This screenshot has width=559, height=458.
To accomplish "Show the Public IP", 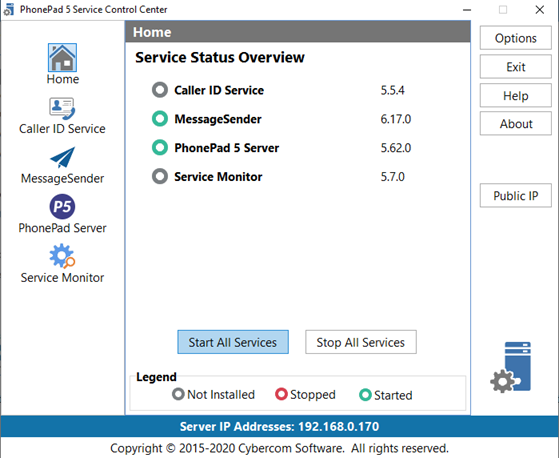I will [516, 195].
